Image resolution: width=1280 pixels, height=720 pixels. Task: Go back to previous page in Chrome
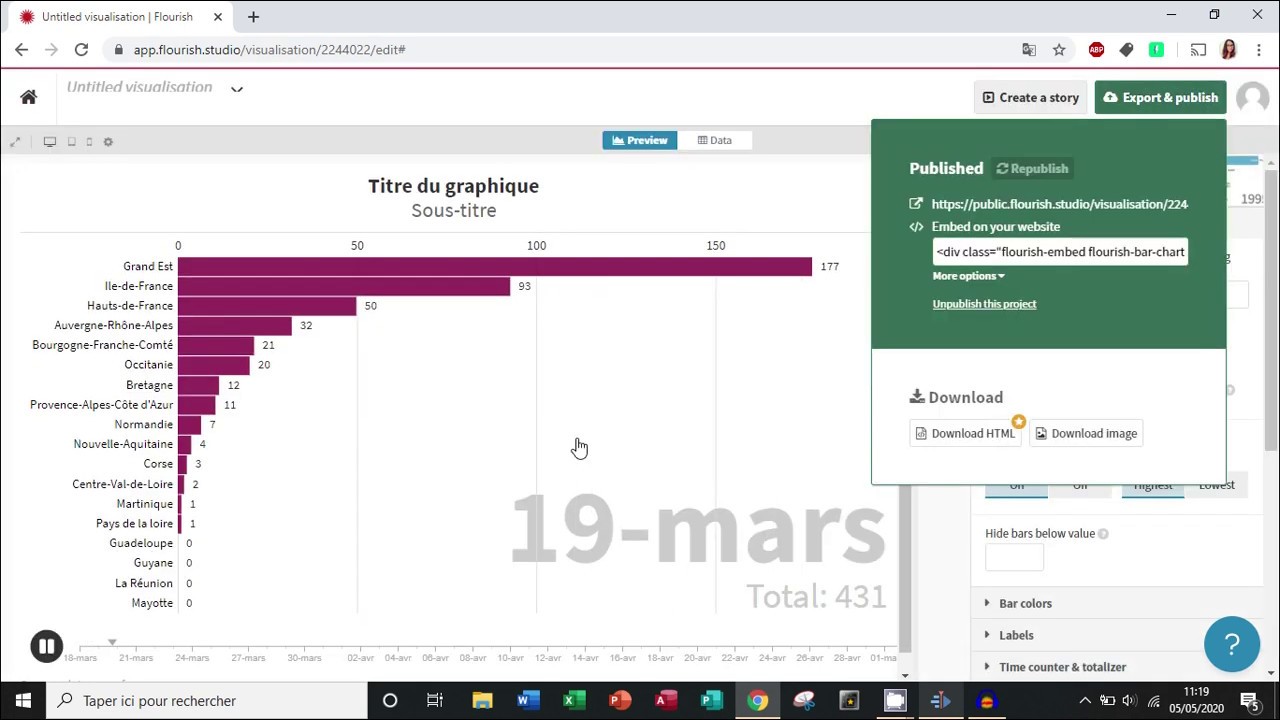click(21, 50)
